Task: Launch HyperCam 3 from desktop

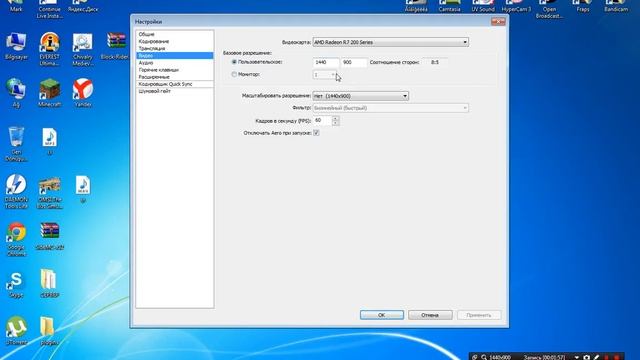Action: click(x=516, y=6)
